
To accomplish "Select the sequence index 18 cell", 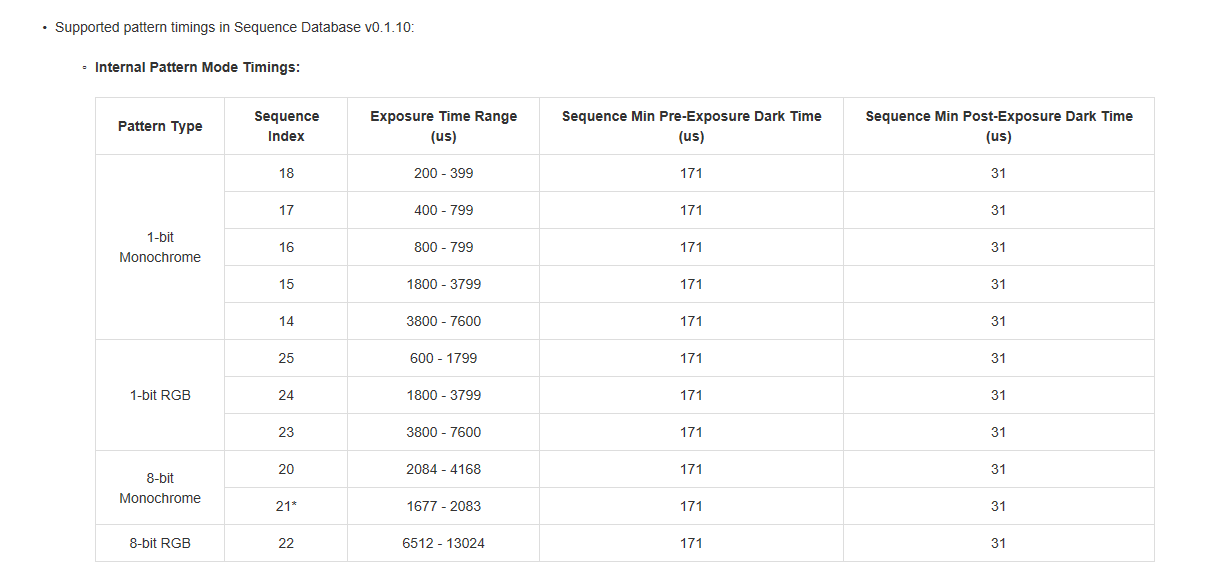I will pyautogui.click(x=286, y=173).
